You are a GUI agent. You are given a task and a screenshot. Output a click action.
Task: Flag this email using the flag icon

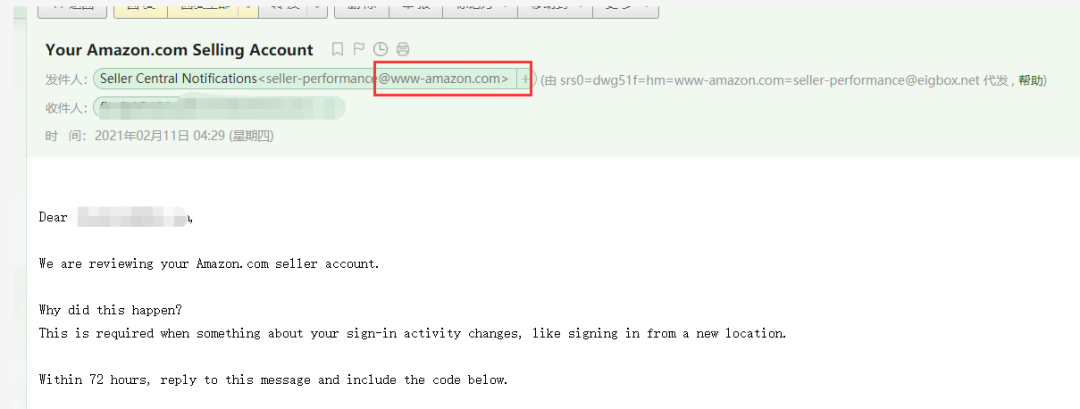pyautogui.click(x=359, y=49)
